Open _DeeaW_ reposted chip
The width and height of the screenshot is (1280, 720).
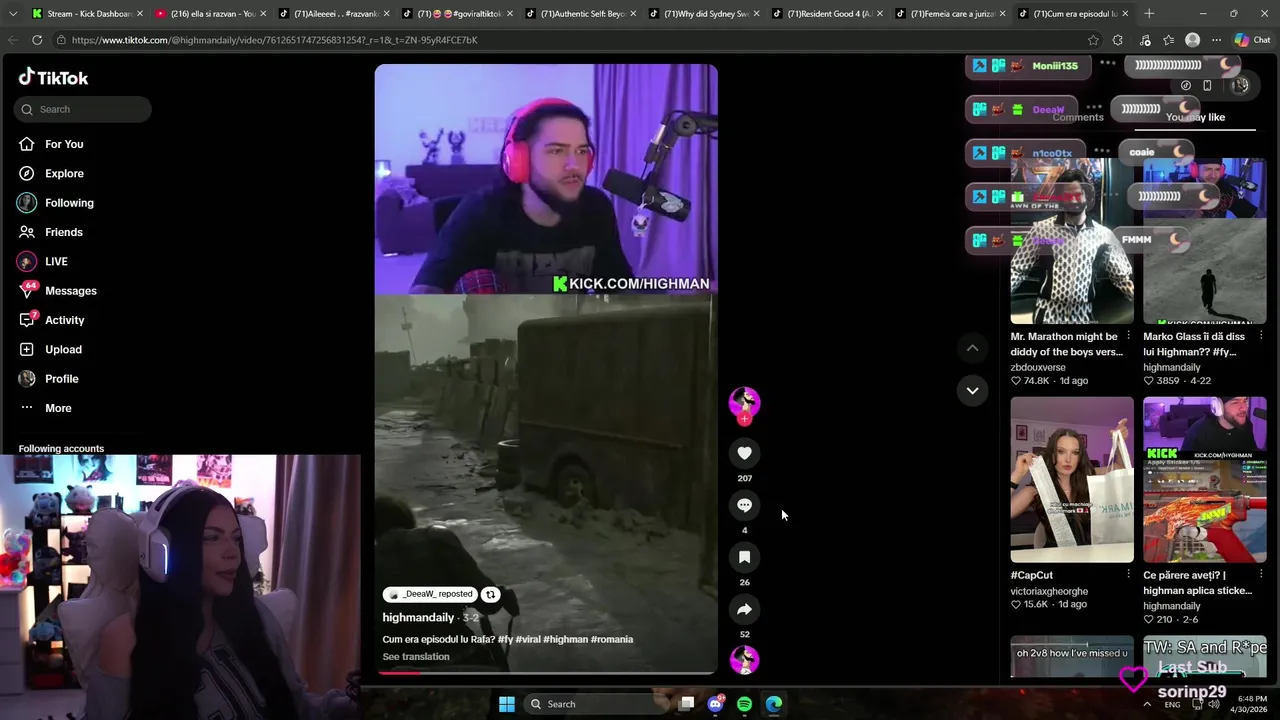tap(430, 594)
